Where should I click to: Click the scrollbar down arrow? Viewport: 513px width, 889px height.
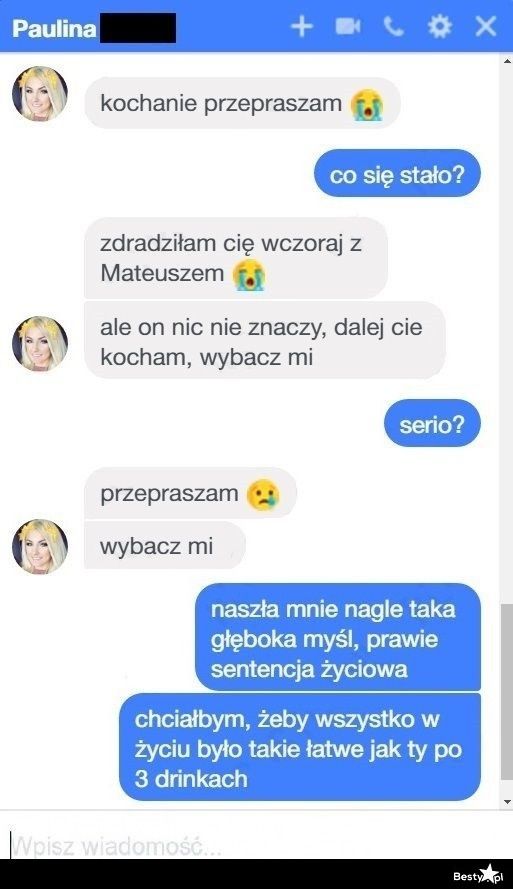(507, 802)
